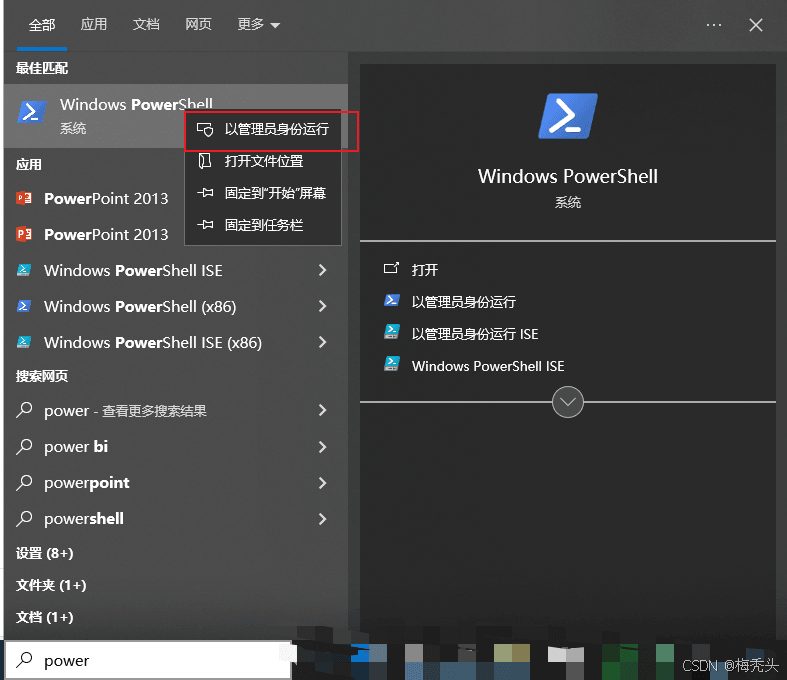Select power bi web suggestion text
Screen dimensions: 787x680
[x=76, y=447]
